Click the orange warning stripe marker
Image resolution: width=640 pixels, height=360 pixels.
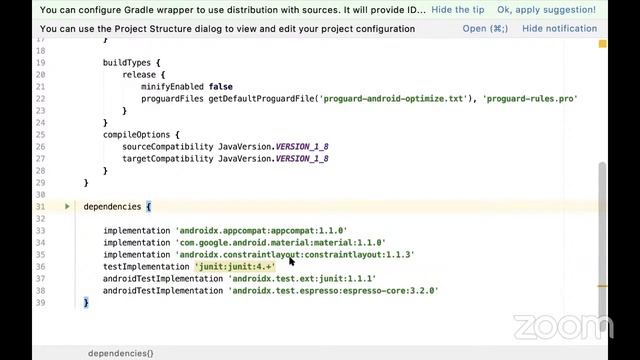coord(602,286)
